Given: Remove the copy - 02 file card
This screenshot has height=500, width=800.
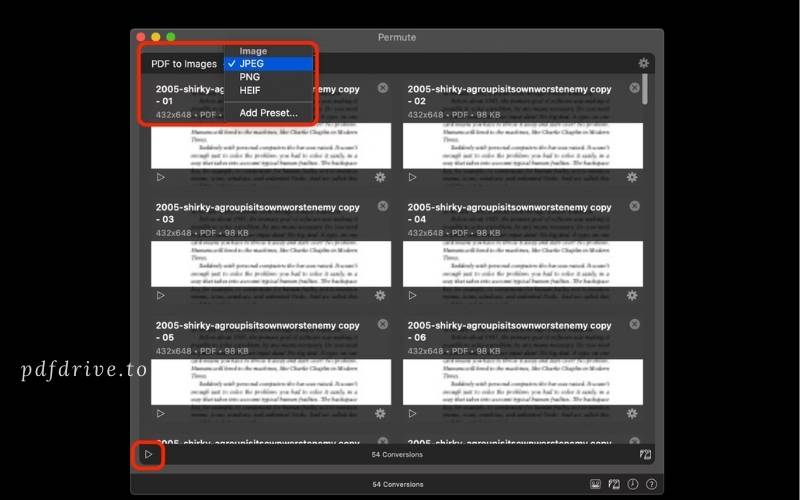Looking at the screenshot, I should pos(634,88).
